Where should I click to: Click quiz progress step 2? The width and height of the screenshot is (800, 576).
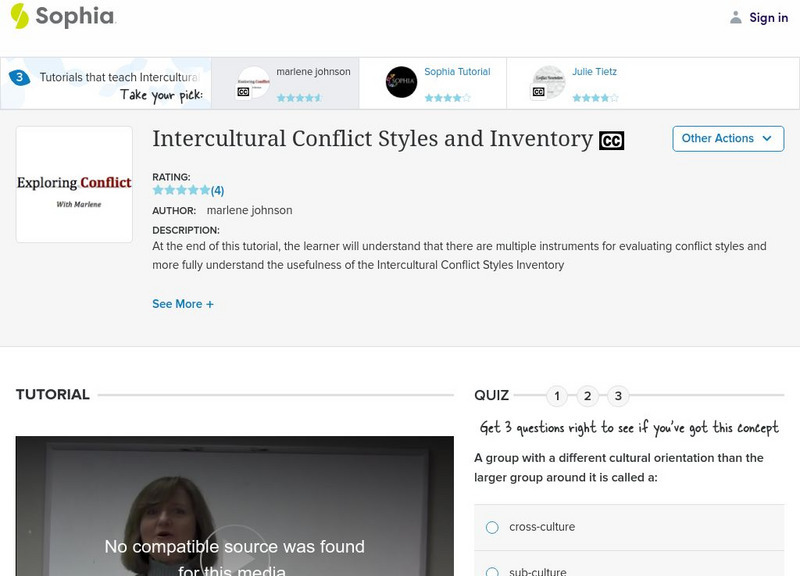(586, 396)
